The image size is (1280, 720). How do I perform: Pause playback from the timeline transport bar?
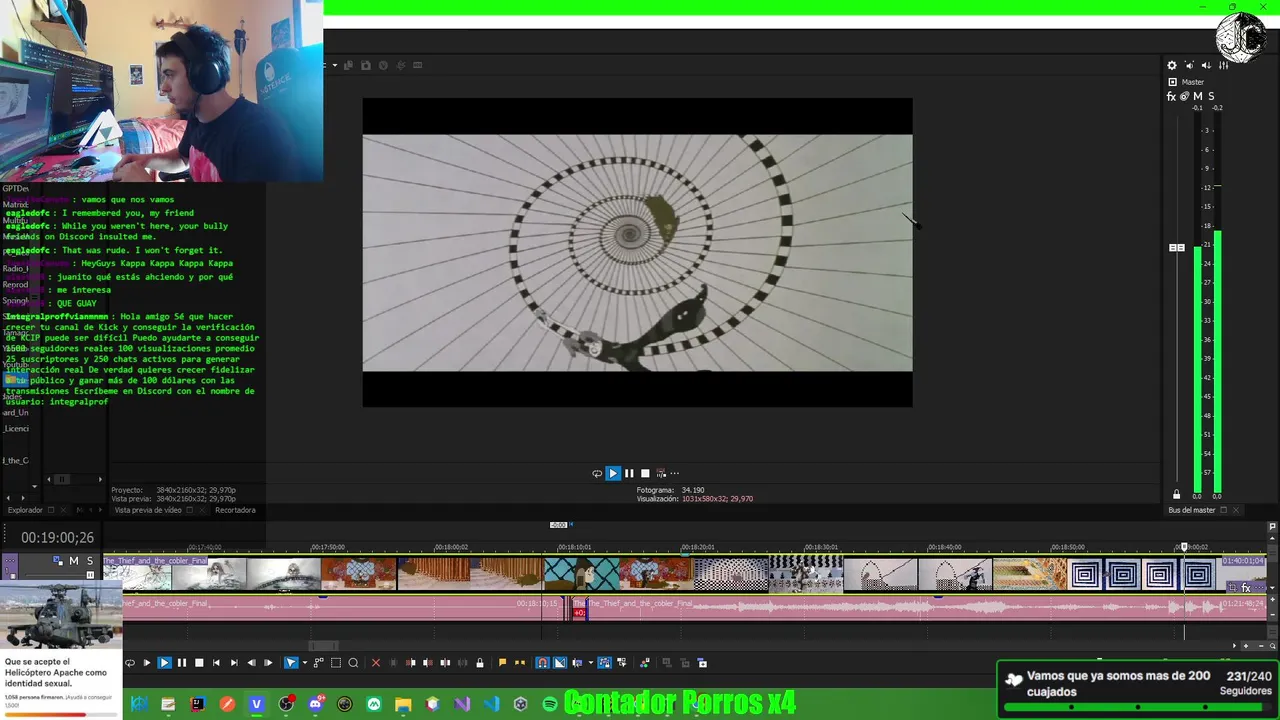182,662
